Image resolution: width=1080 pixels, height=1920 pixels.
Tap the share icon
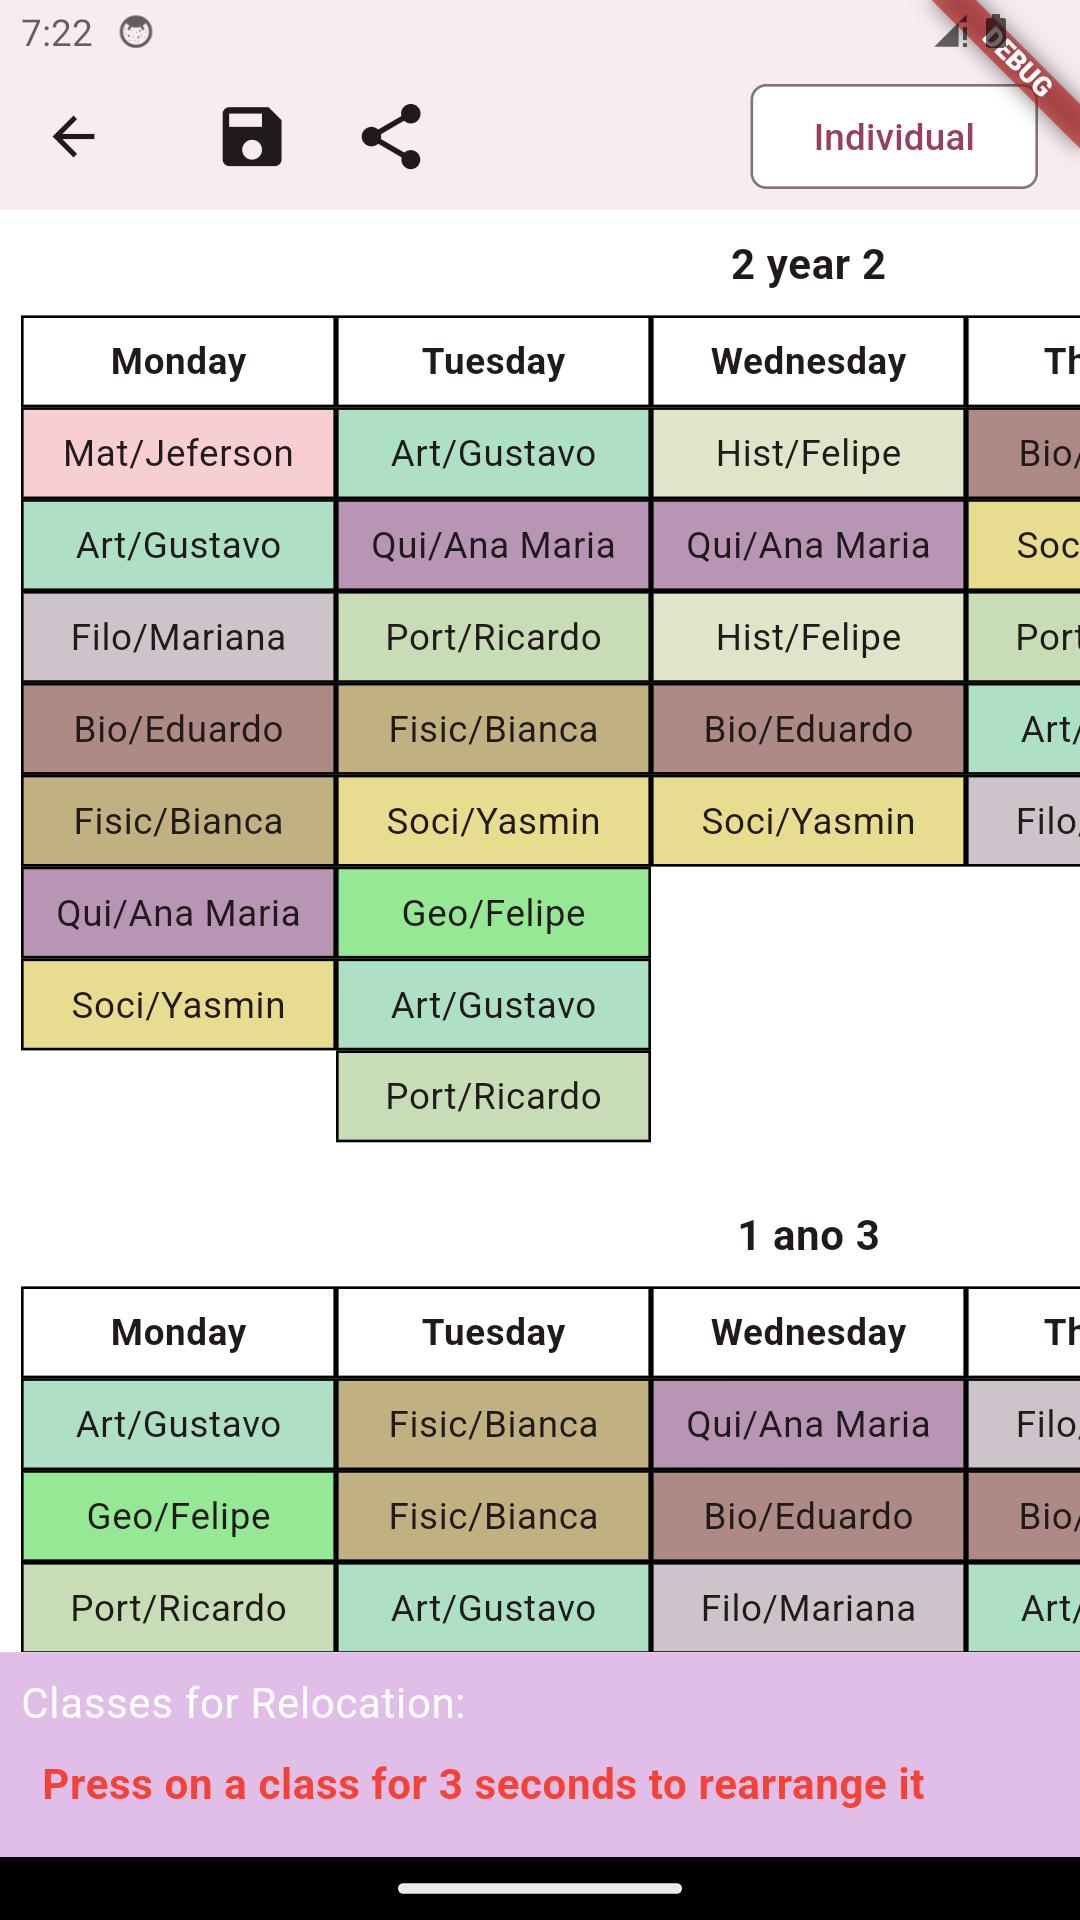point(391,137)
